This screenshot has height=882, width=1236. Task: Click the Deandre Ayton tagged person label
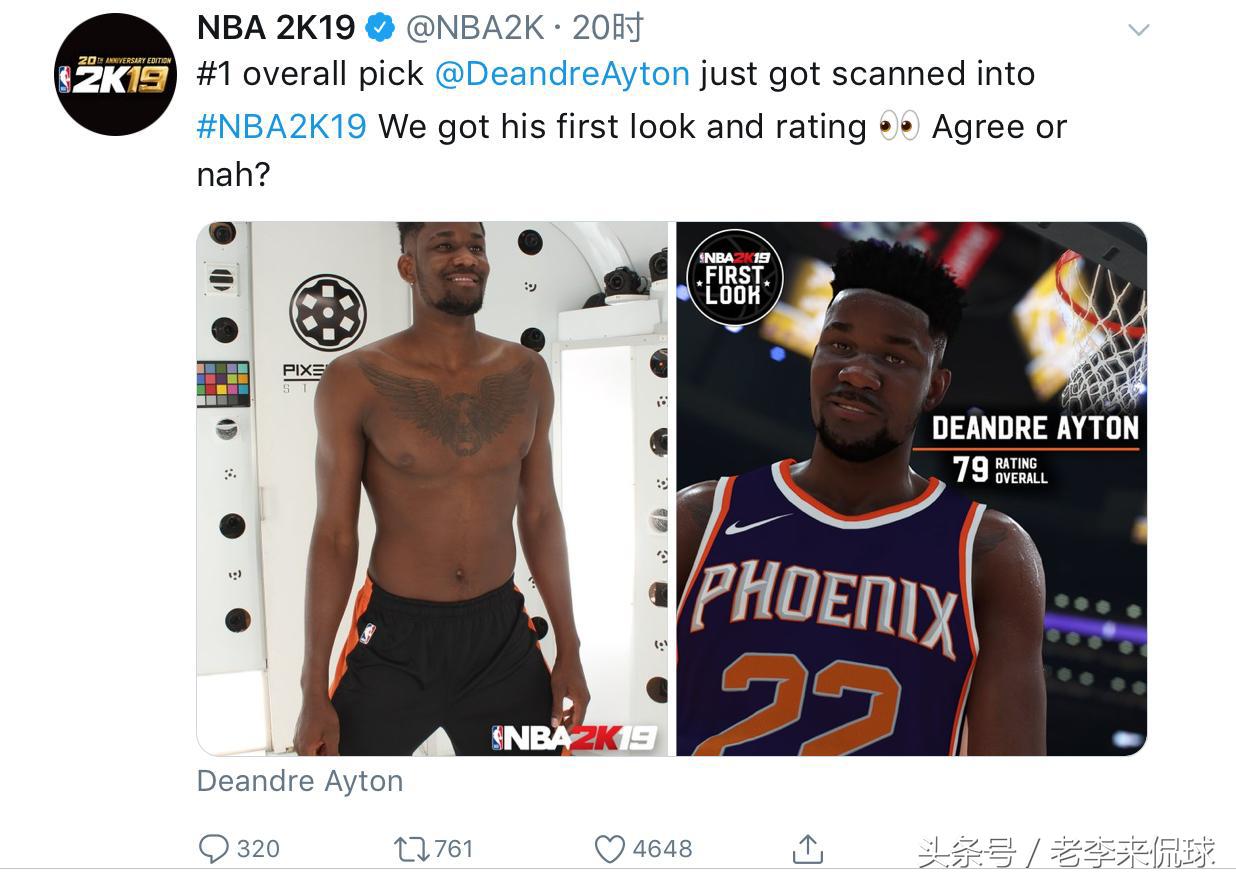click(x=300, y=781)
